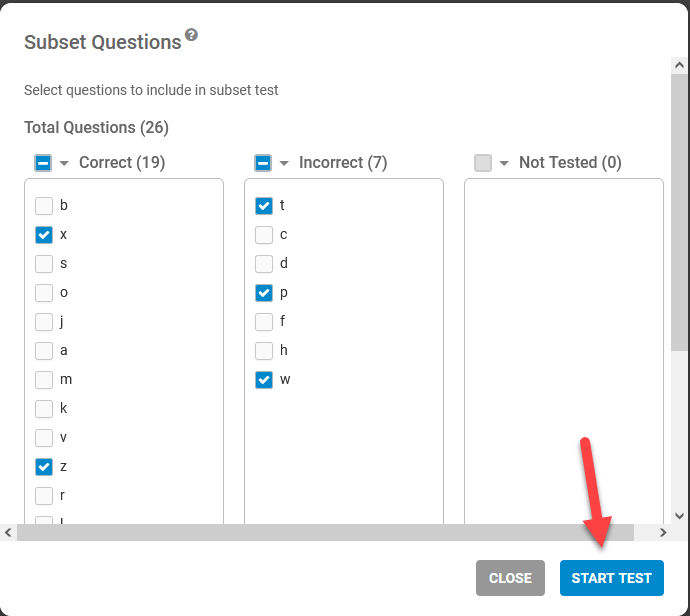Screen dimensions: 690x616
Task: Click the scroll down arrow icon
Action: pos(679,516)
